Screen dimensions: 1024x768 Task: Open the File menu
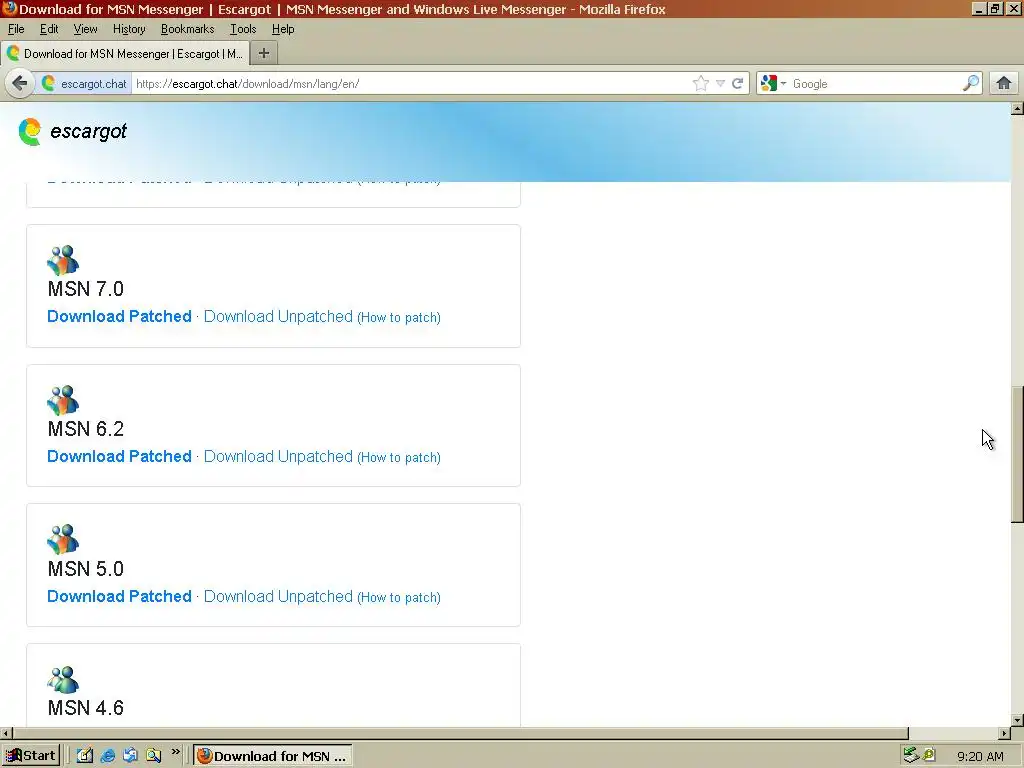(x=16, y=29)
